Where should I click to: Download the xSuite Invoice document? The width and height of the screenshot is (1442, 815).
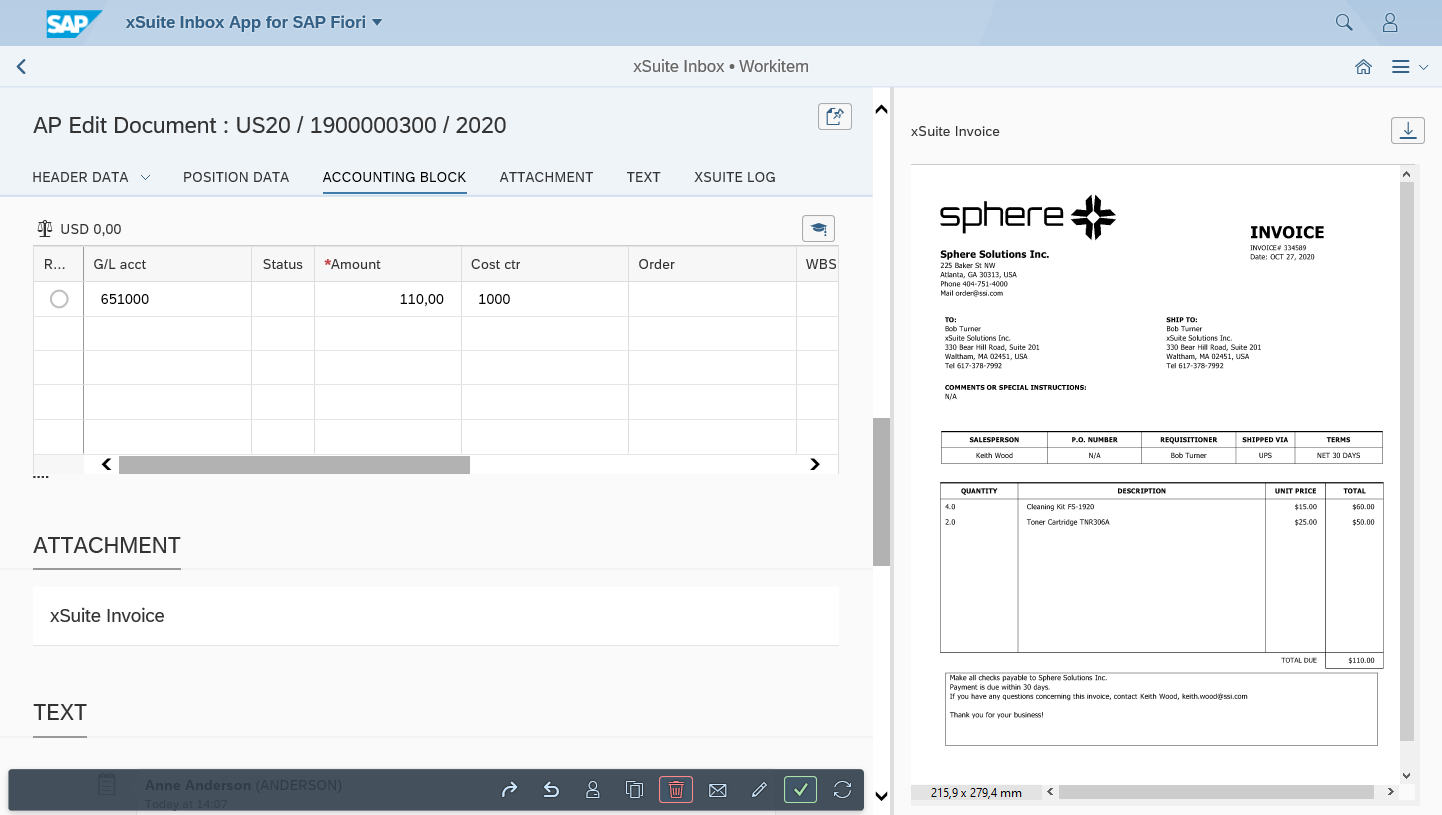point(1407,130)
